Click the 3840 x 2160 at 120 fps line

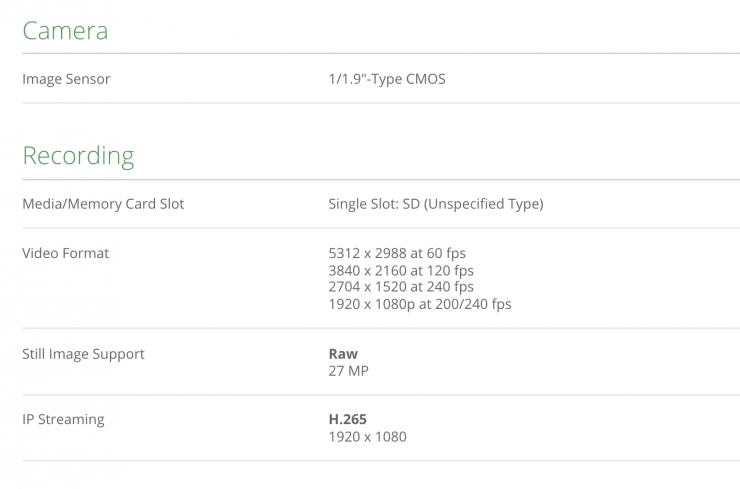click(x=401, y=270)
